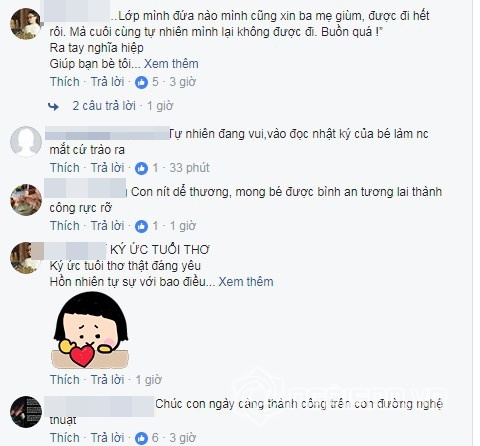Open the last commenter's dark avatar
This screenshot has width=480, height=446.
click(26, 412)
